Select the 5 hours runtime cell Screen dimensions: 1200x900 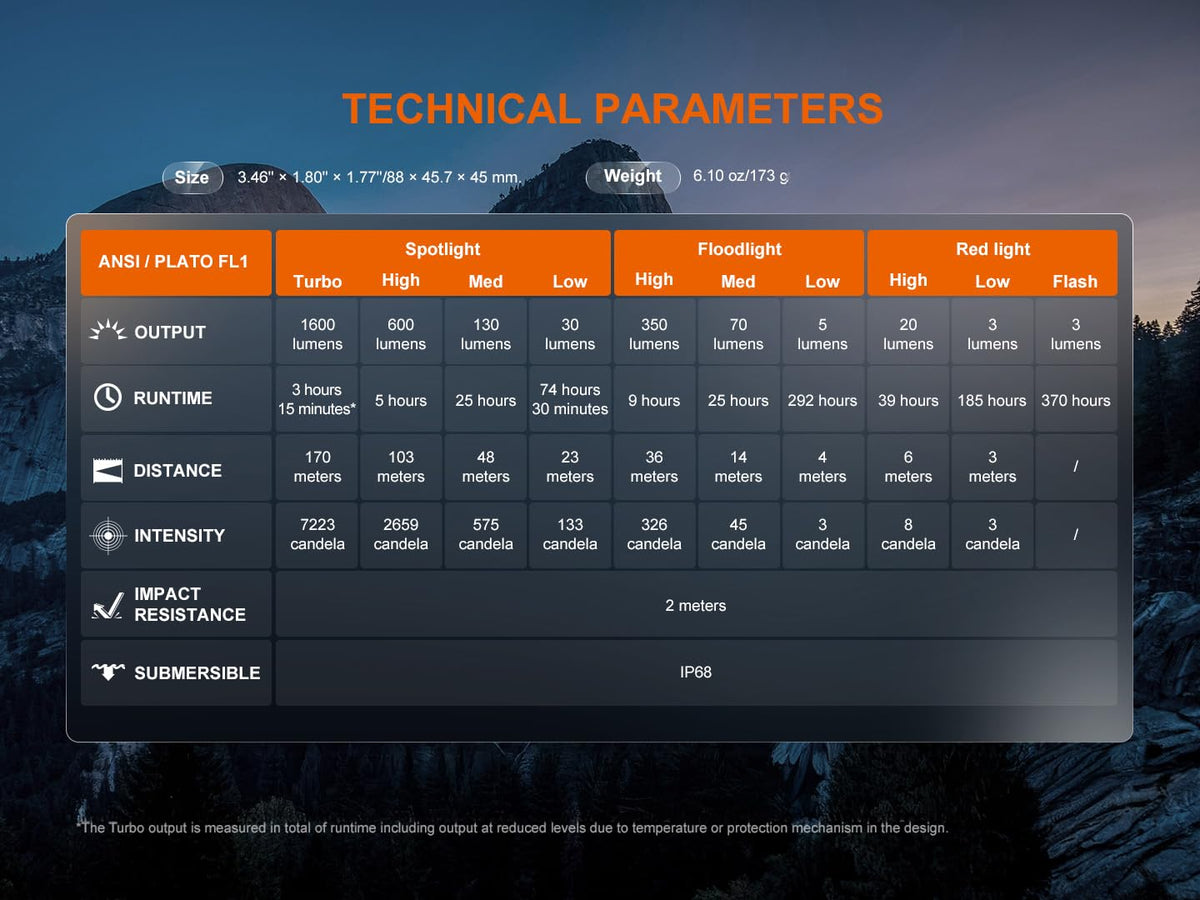(x=401, y=399)
